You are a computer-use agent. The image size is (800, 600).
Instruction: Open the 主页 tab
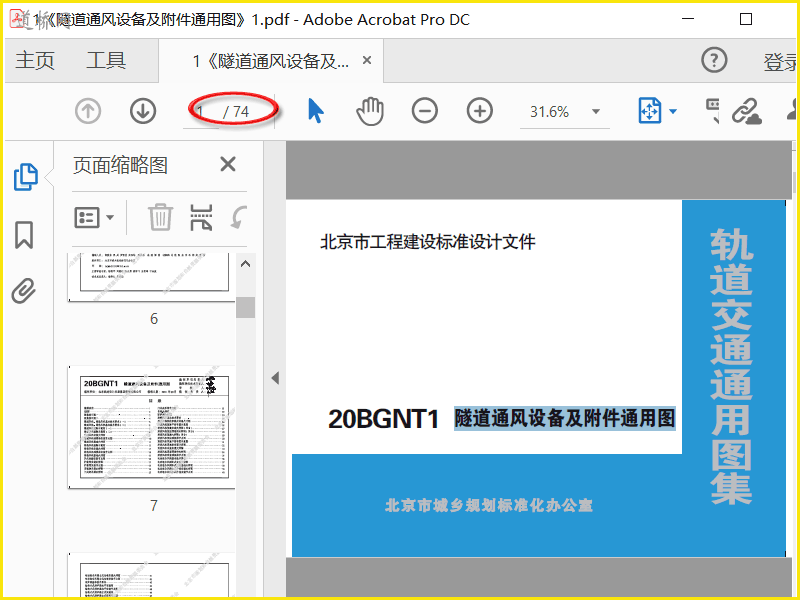click(35, 60)
